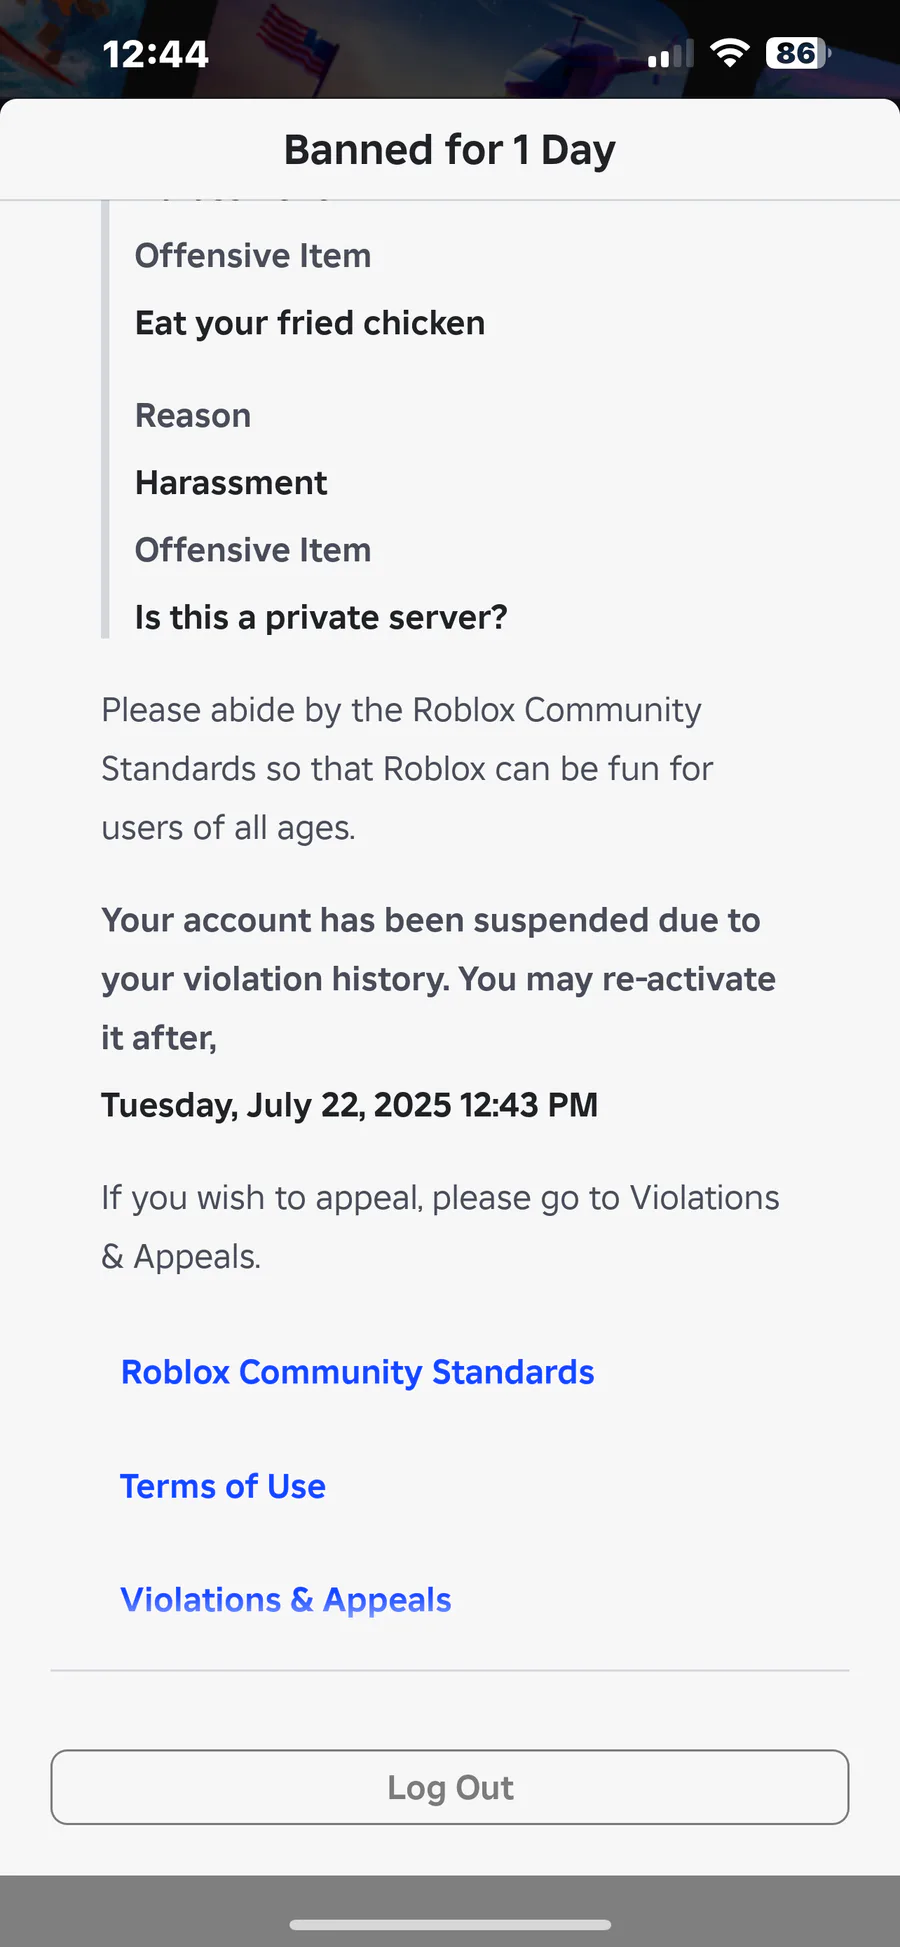Screen dimensions: 900x1947
Task: Open the Roblox Community Standards link
Action: (x=357, y=1372)
